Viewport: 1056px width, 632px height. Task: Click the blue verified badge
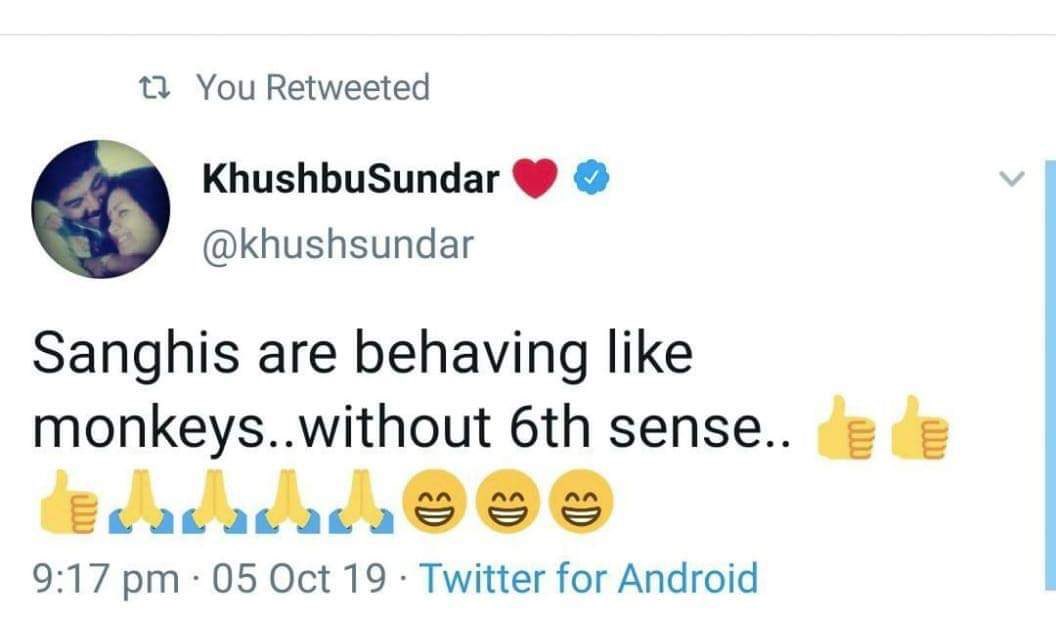click(x=587, y=179)
